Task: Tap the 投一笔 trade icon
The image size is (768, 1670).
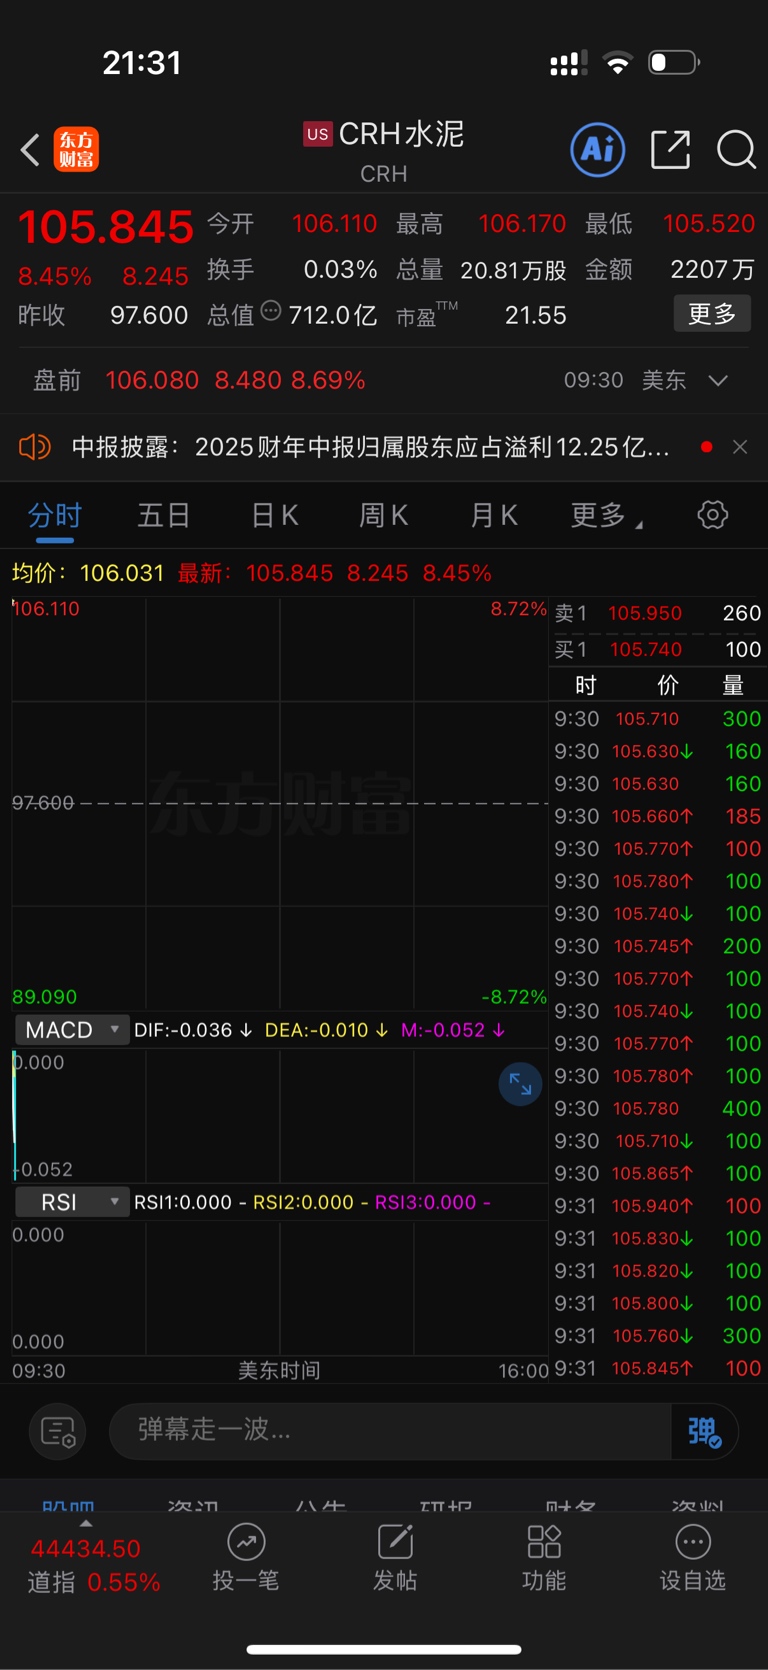Action: (246, 1558)
